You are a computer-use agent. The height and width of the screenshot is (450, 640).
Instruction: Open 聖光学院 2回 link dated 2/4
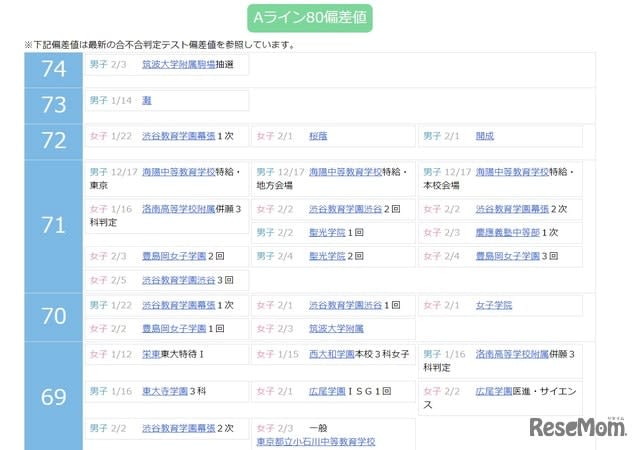327,256
